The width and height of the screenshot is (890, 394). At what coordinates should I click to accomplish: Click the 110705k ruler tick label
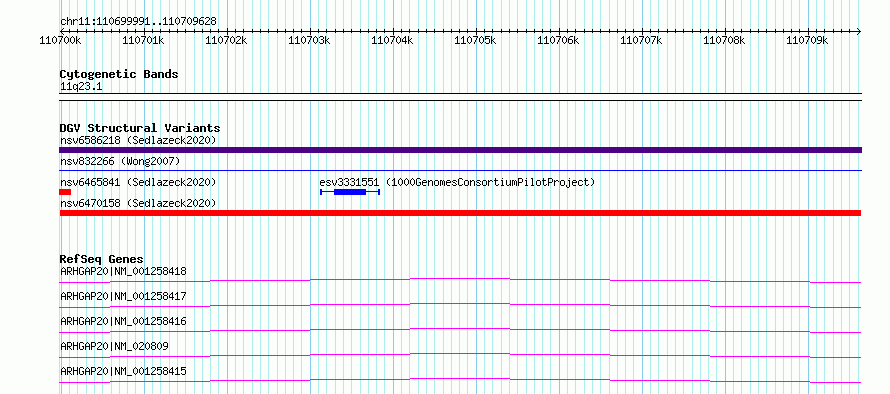coord(476,40)
